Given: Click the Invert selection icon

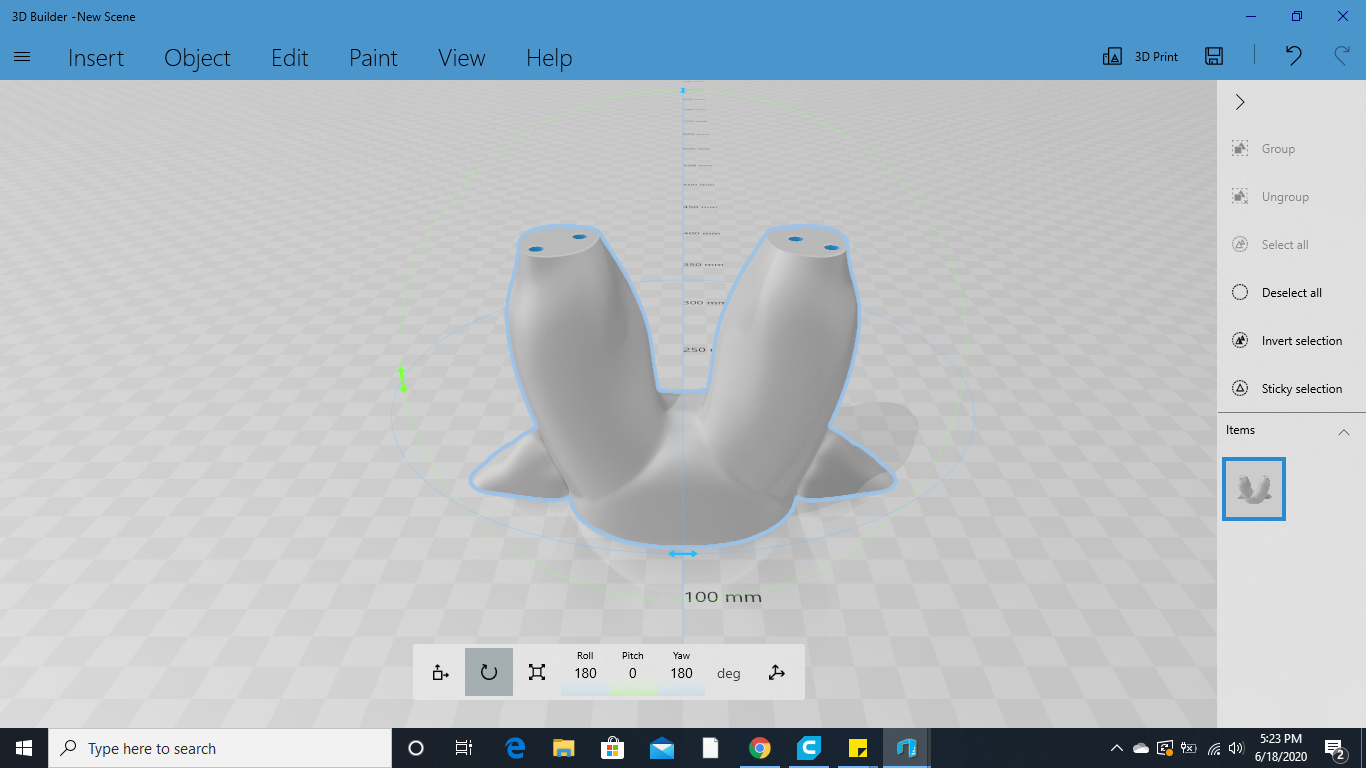Looking at the screenshot, I should point(1240,340).
